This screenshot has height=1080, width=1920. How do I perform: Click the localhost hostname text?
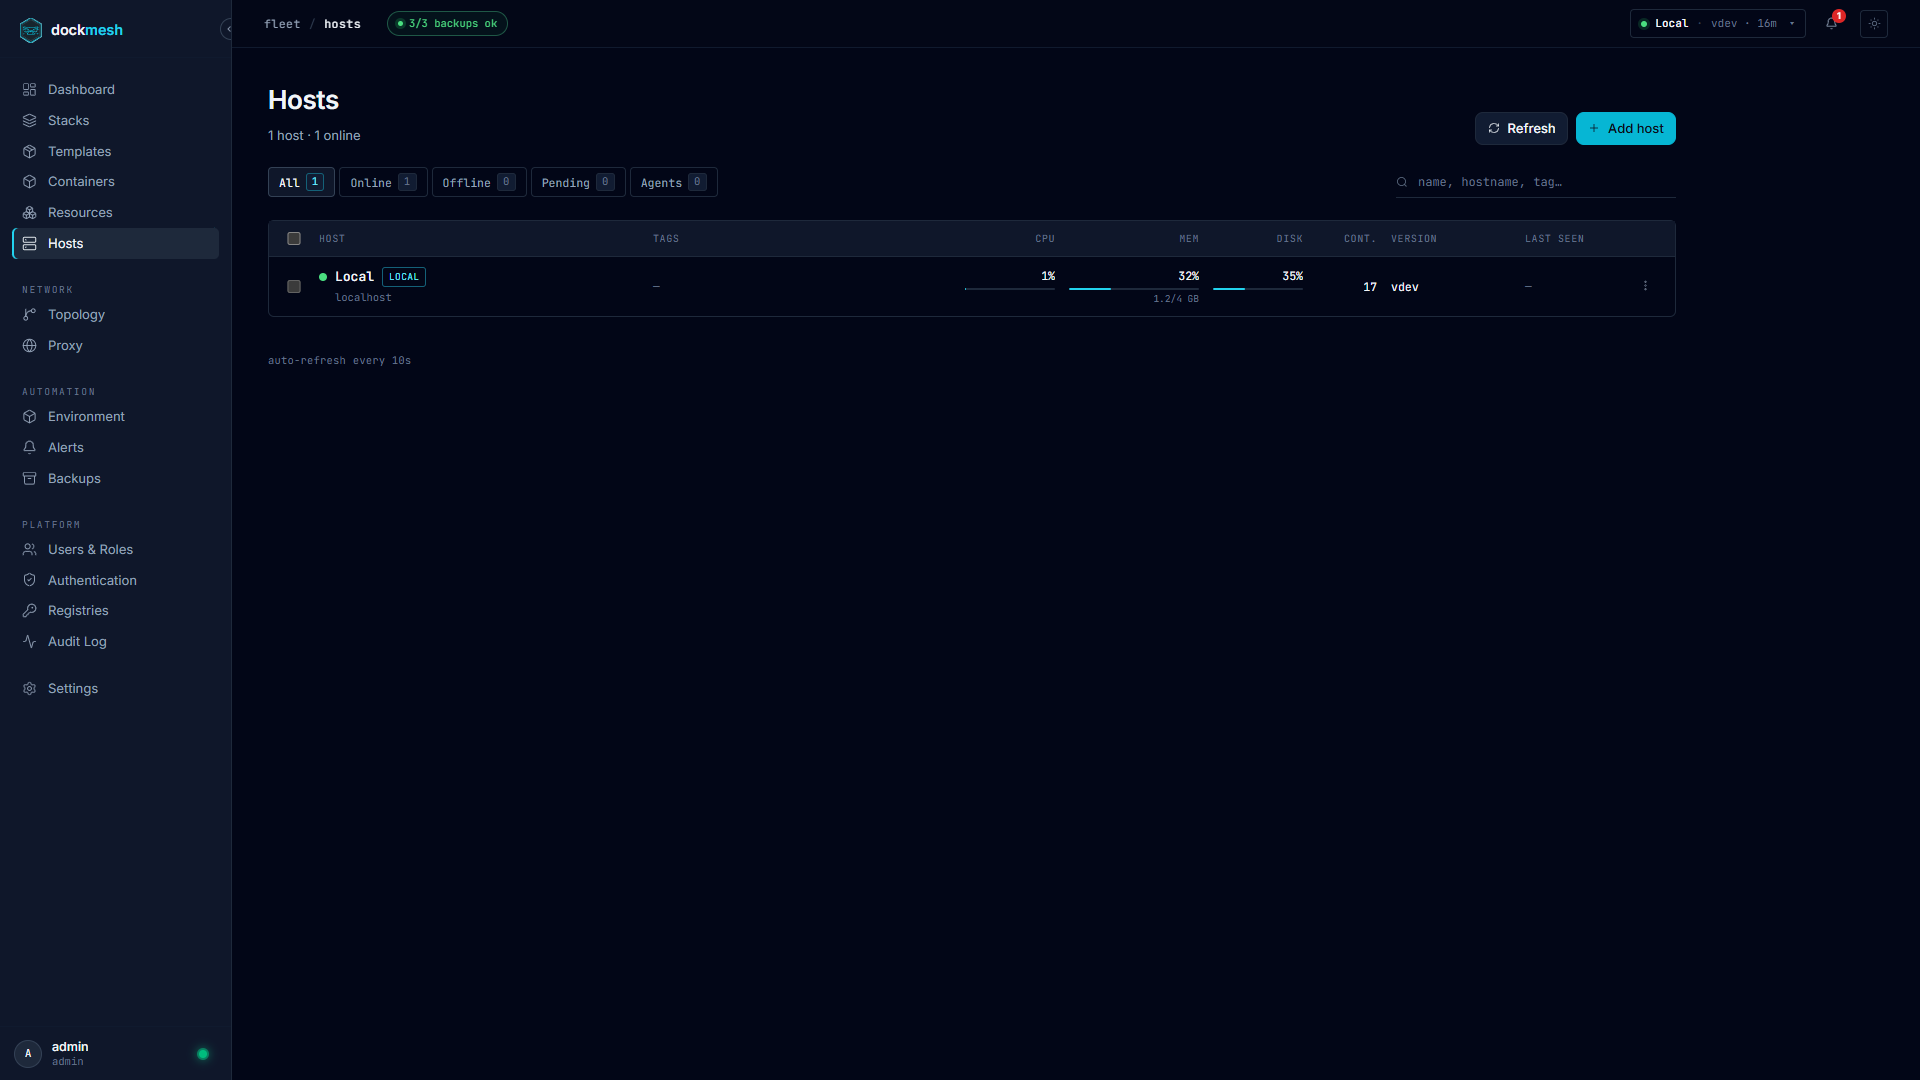click(x=363, y=298)
